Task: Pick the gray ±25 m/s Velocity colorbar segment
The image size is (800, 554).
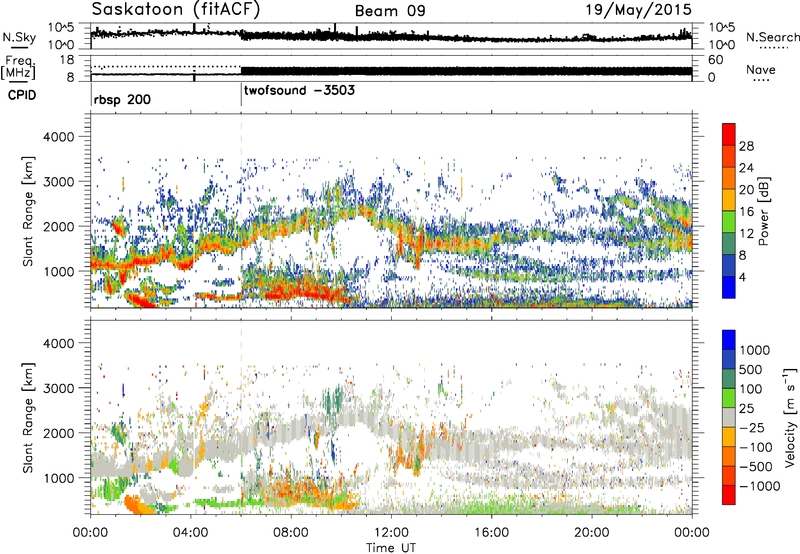Action: click(729, 417)
